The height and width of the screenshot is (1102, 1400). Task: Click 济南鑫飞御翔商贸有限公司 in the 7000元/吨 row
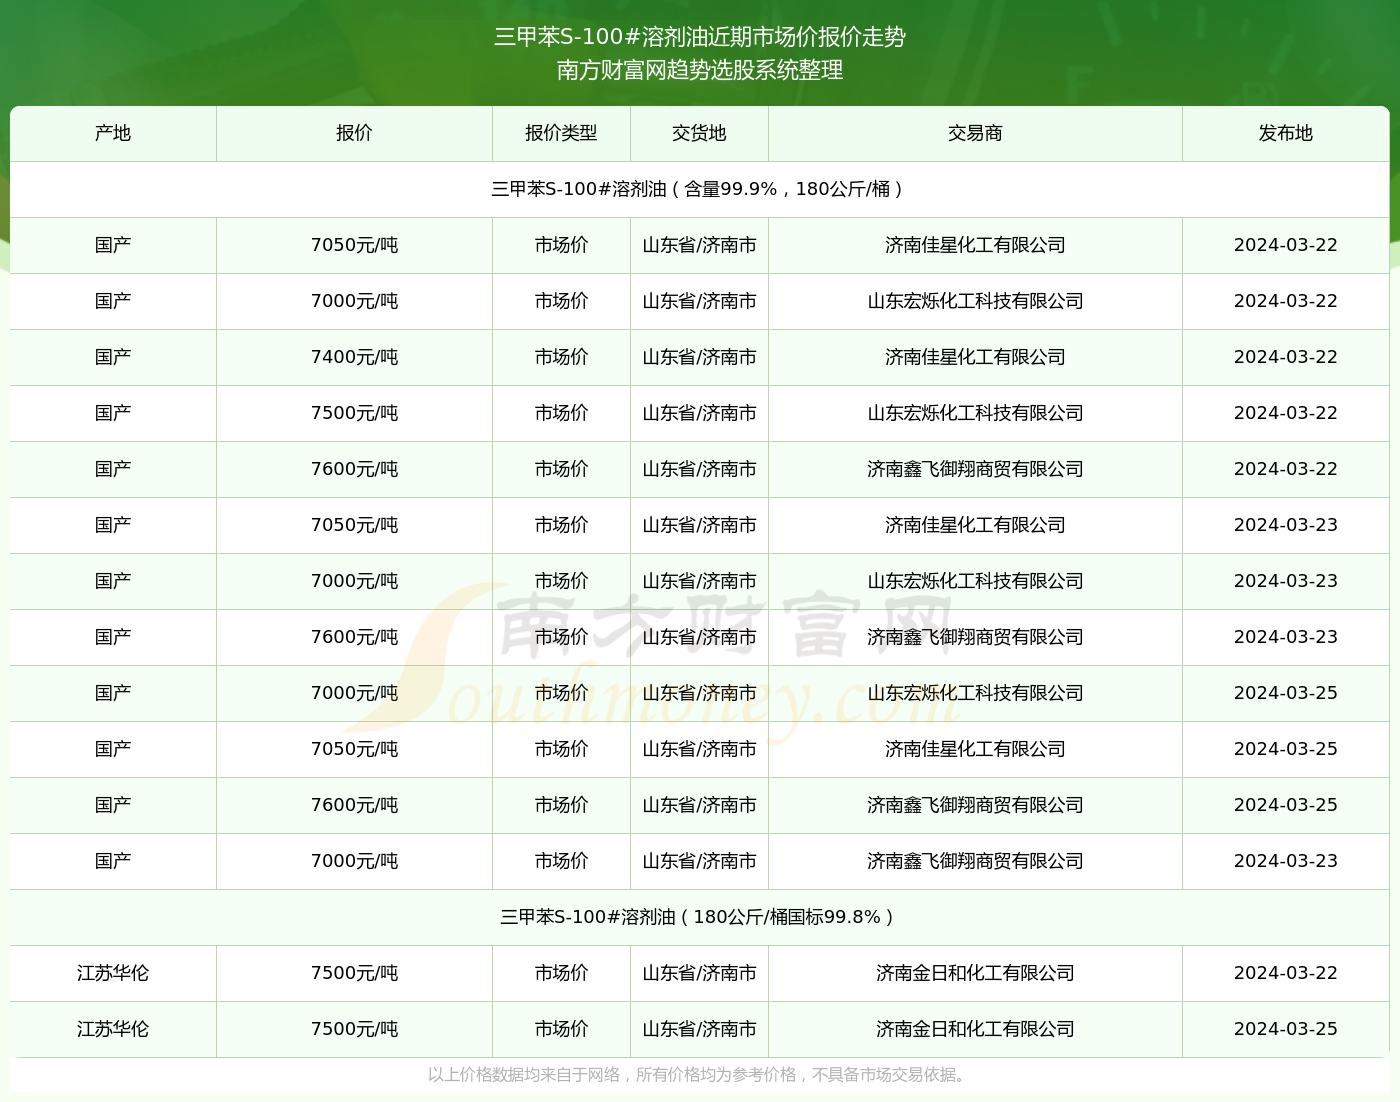(x=975, y=861)
